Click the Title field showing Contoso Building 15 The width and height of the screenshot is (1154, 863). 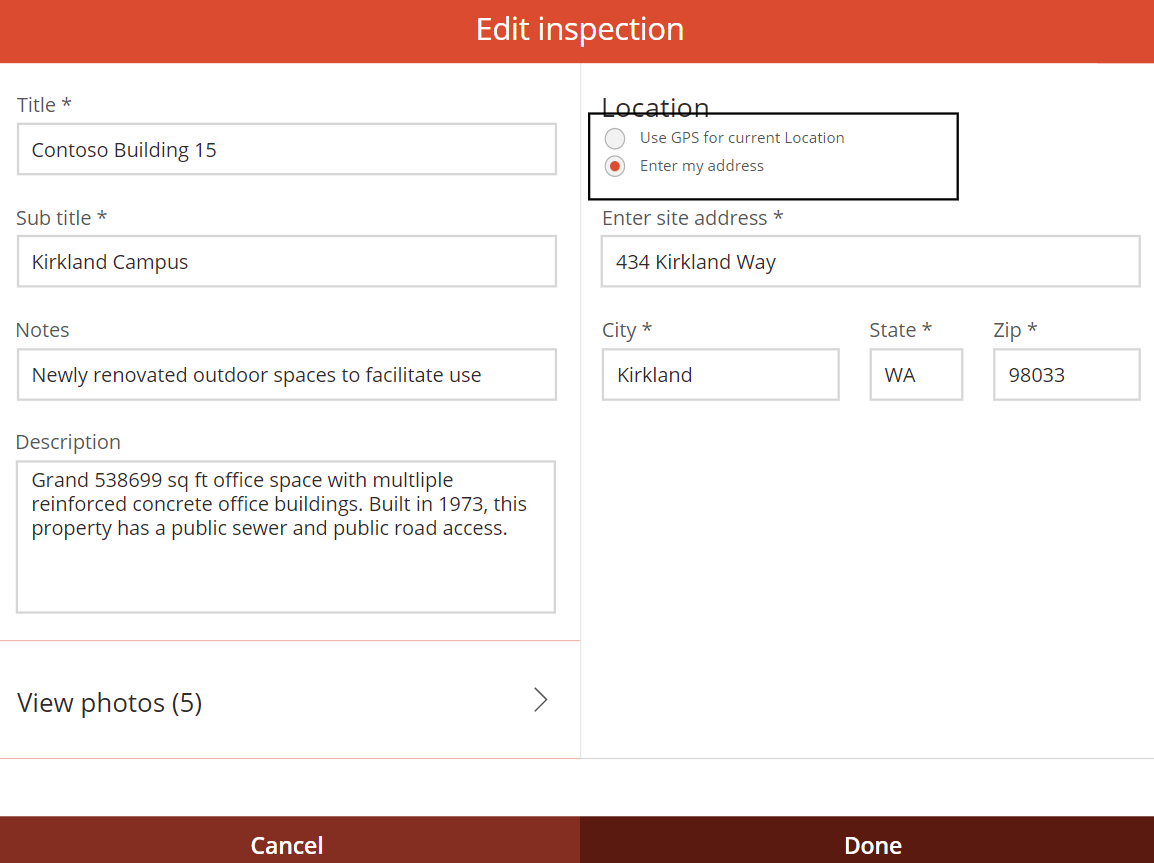(287, 149)
